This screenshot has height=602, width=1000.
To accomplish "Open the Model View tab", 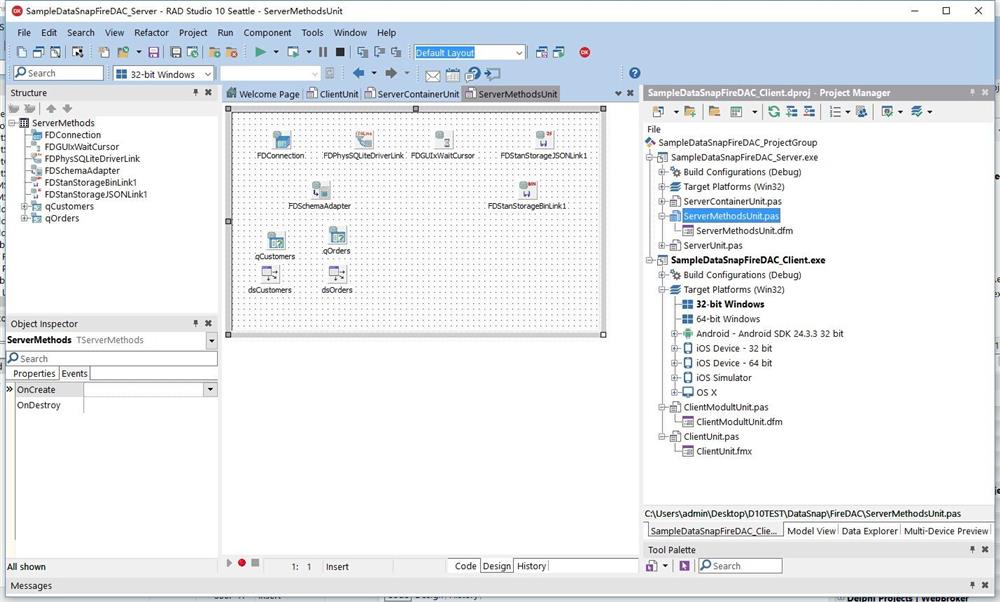I will [x=811, y=531].
